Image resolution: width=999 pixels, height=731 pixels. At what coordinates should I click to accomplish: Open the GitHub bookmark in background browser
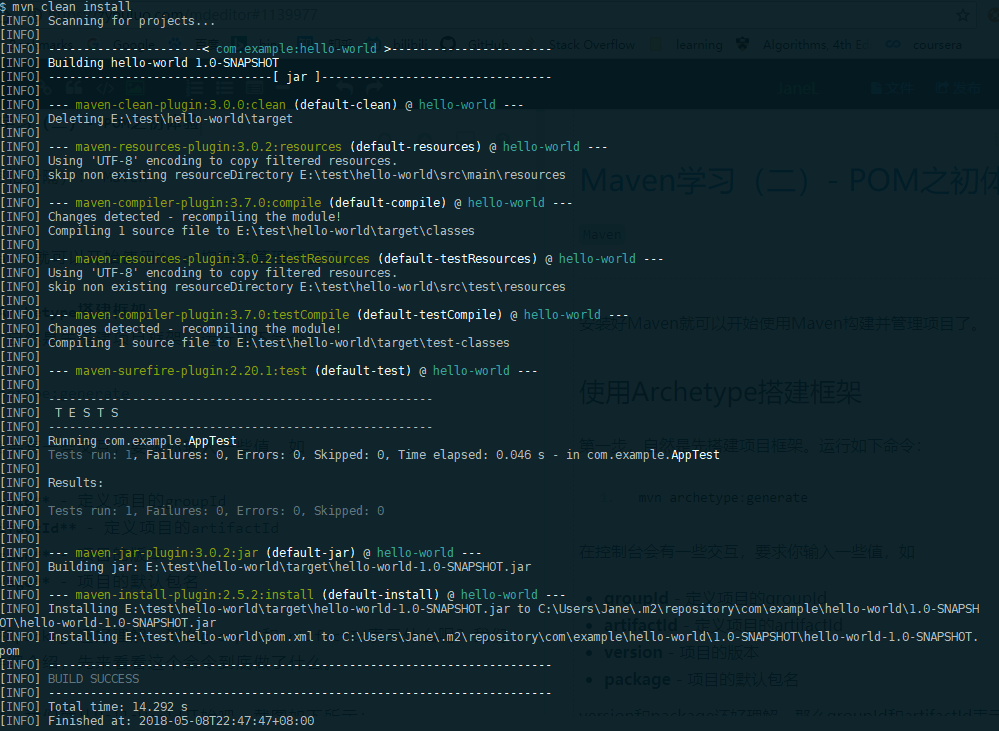click(475, 45)
